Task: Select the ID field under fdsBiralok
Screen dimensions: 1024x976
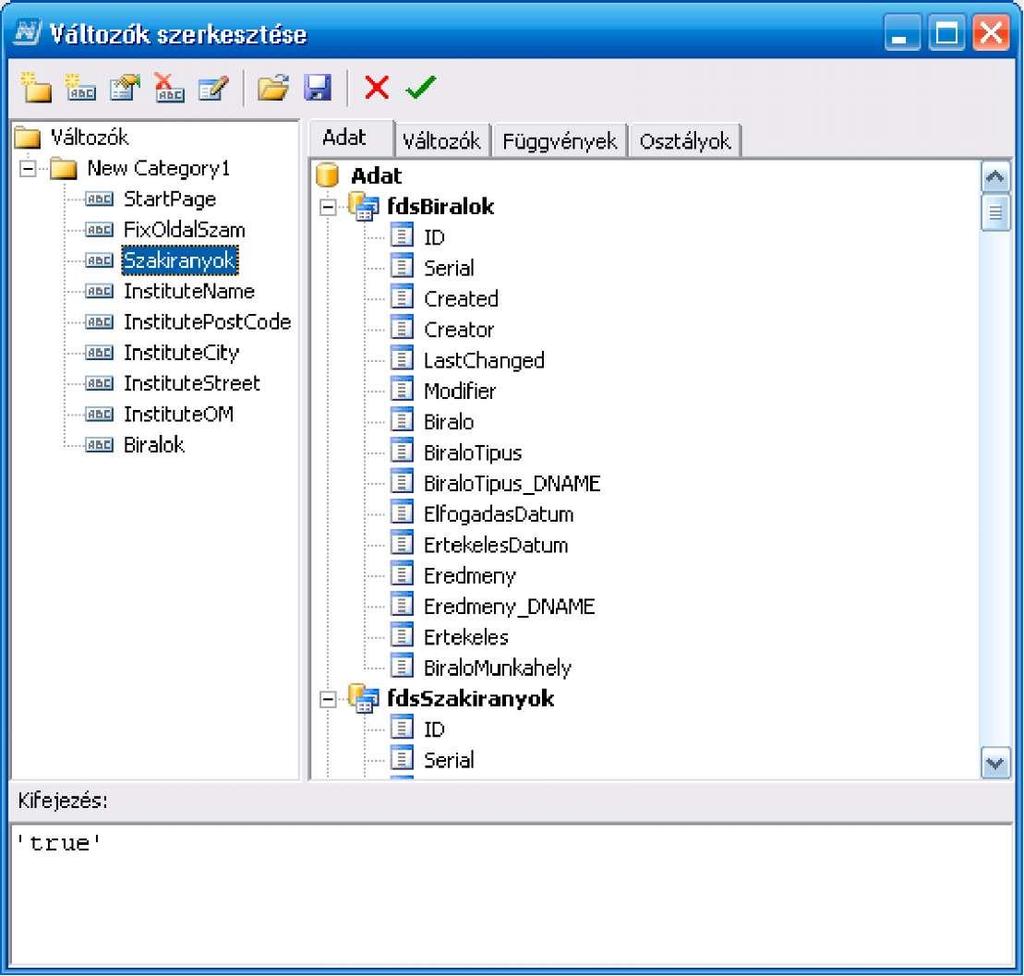Action: click(434, 237)
